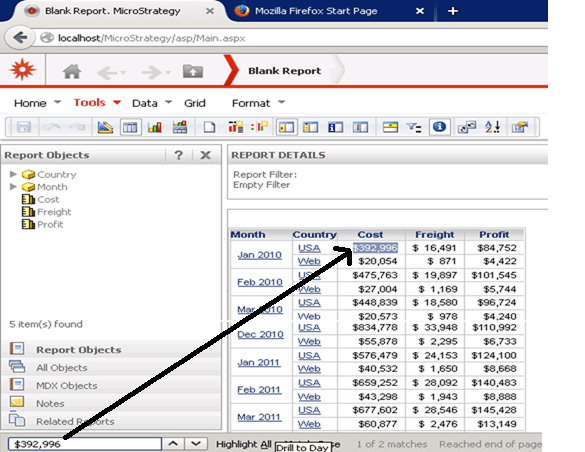The image size is (585, 452).
Task: Expand the Country tree node
Action: point(13,174)
